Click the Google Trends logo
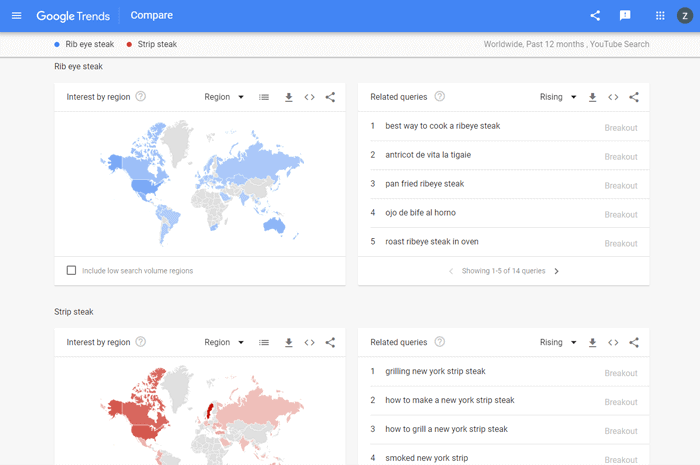The height and width of the screenshot is (465, 700). pyautogui.click(x=75, y=16)
